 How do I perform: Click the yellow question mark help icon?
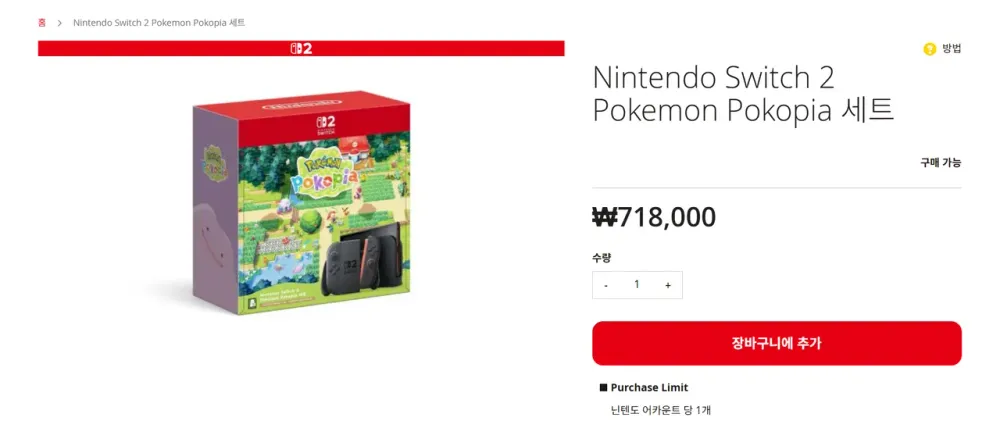[x=930, y=49]
